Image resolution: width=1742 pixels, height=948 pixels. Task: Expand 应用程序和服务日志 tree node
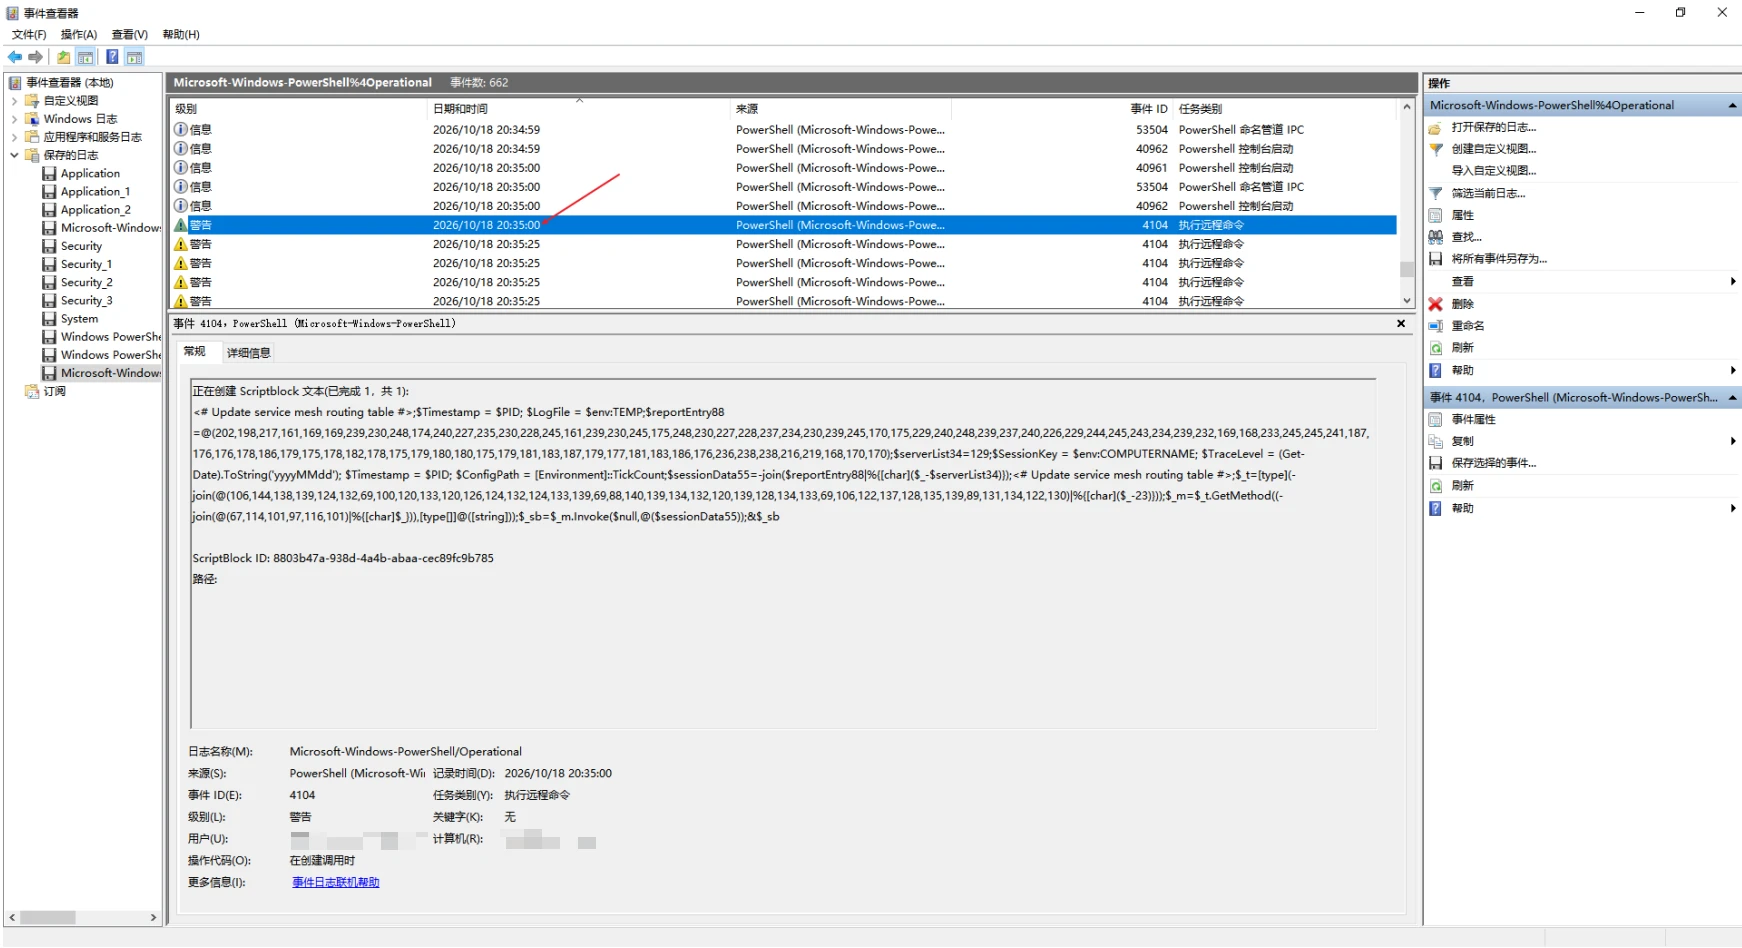tap(14, 137)
